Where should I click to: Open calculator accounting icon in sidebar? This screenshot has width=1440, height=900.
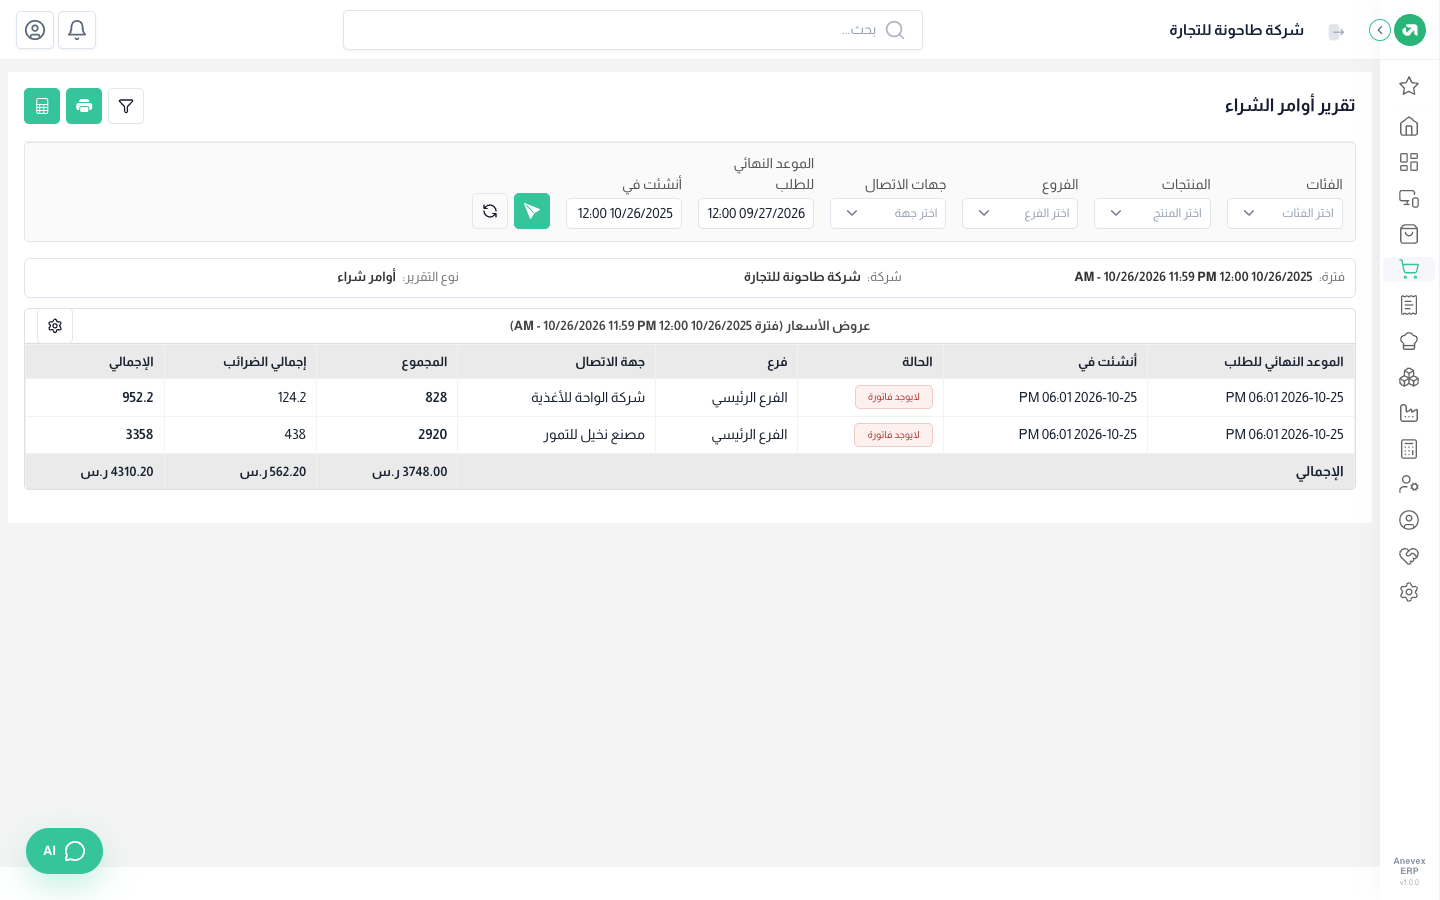point(1409,449)
